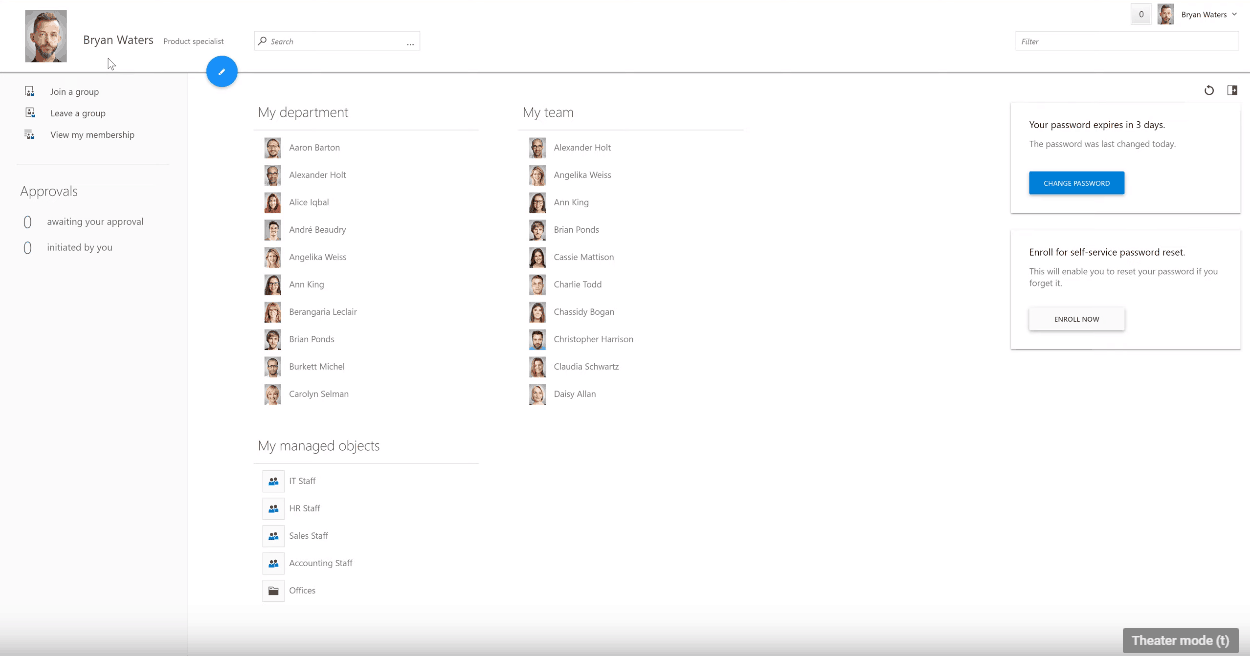Open the IT Staff group icon
The height and width of the screenshot is (656, 1250).
pyautogui.click(x=273, y=481)
